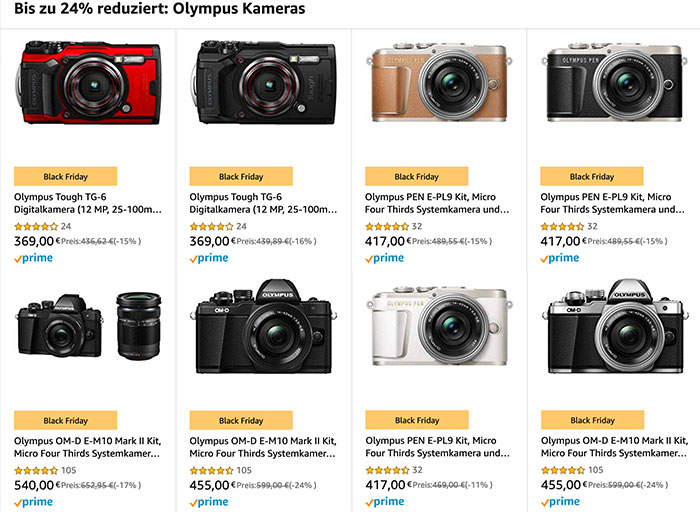700x512 pixels.
Task: Click the star rating of the silver OM-D E-M10
Action: 561,470
